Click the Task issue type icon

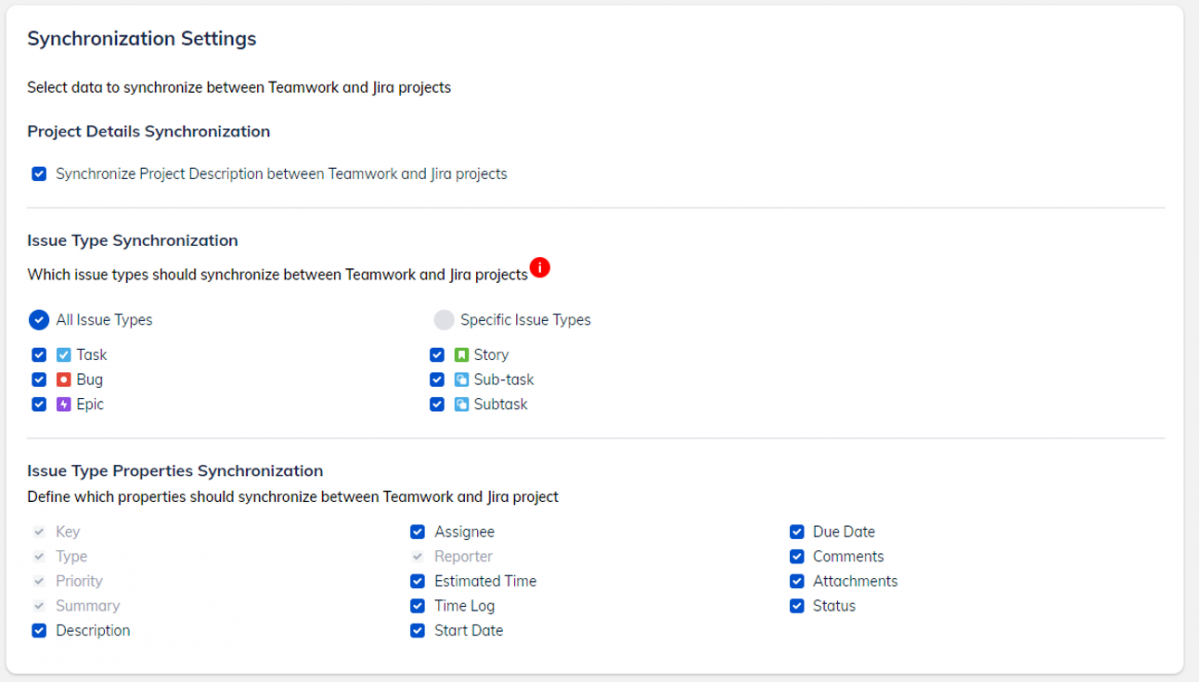pyautogui.click(x=63, y=354)
